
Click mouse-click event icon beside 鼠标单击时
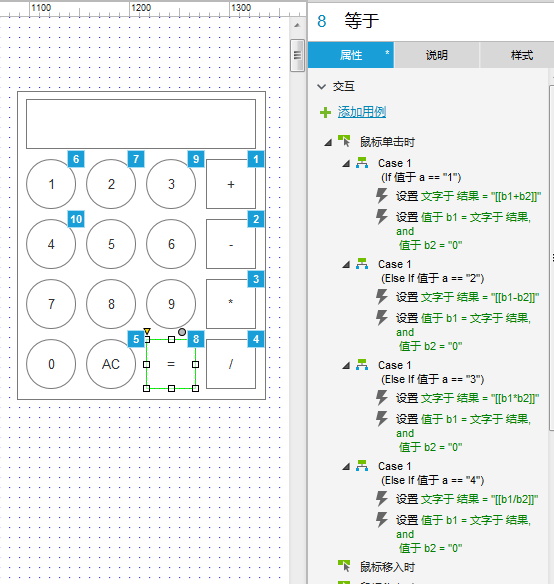[x=344, y=141]
